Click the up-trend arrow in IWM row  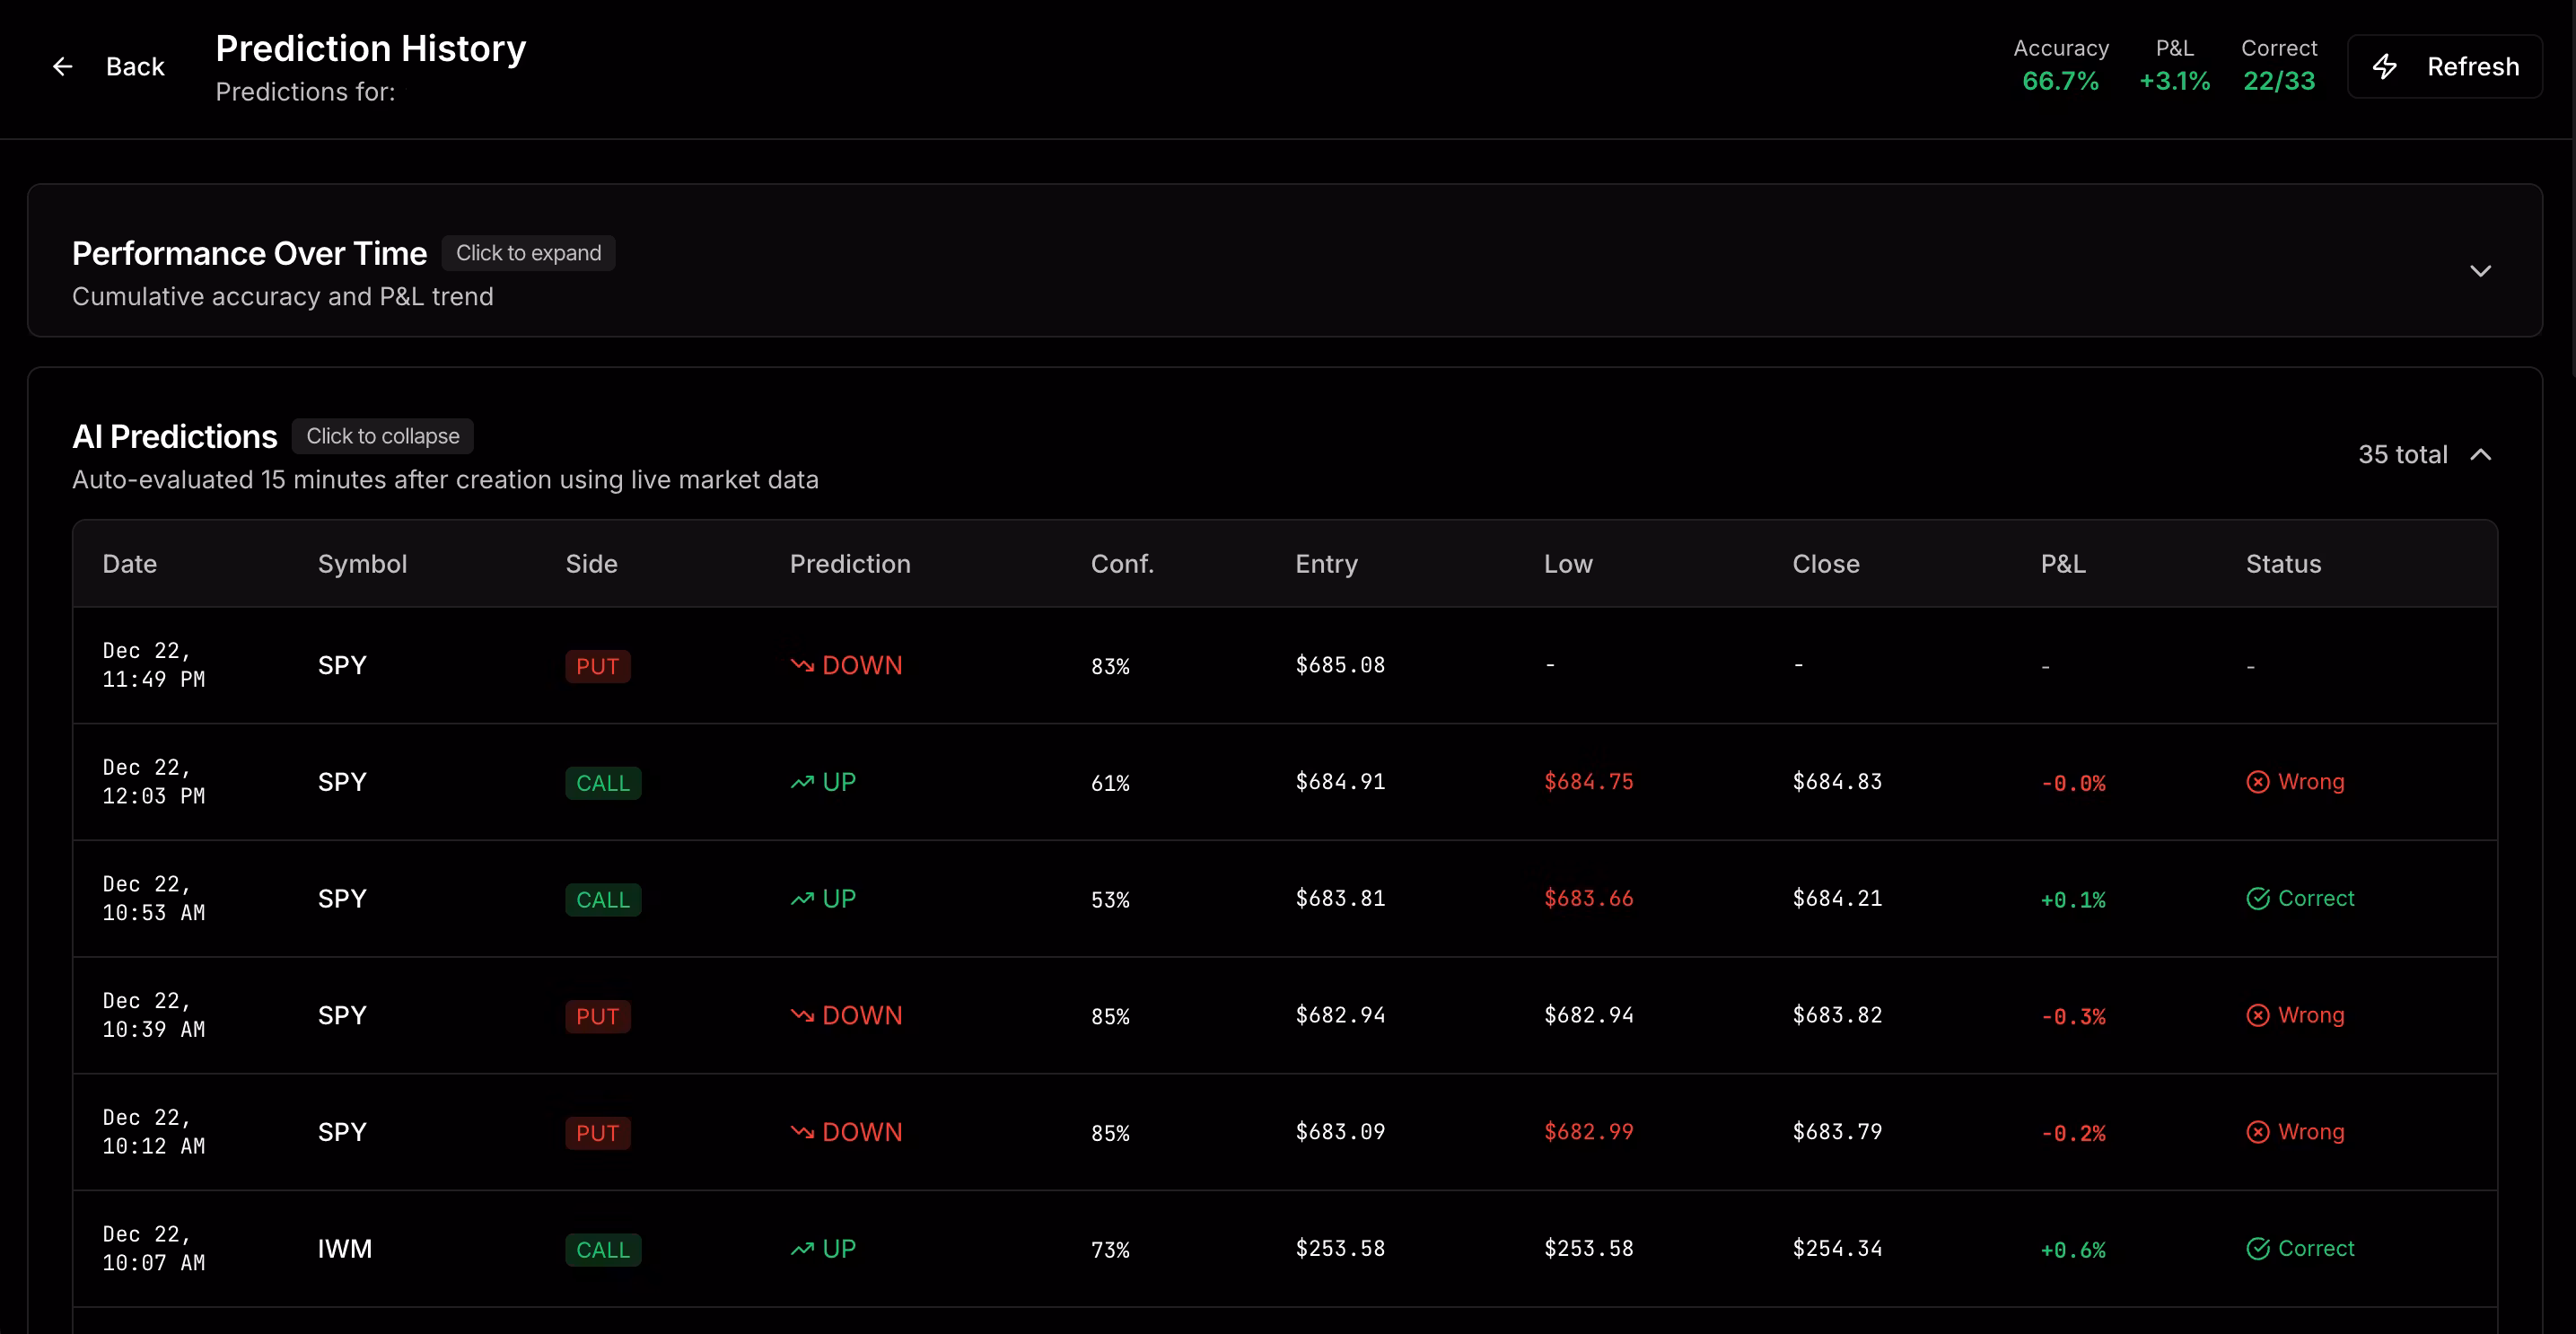coord(802,1249)
